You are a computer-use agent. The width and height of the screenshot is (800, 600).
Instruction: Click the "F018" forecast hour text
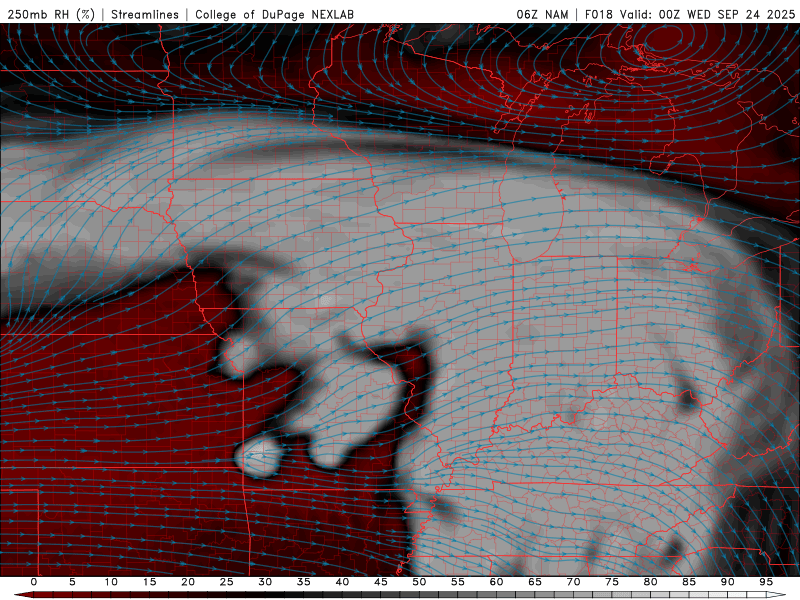click(x=598, y=14)
